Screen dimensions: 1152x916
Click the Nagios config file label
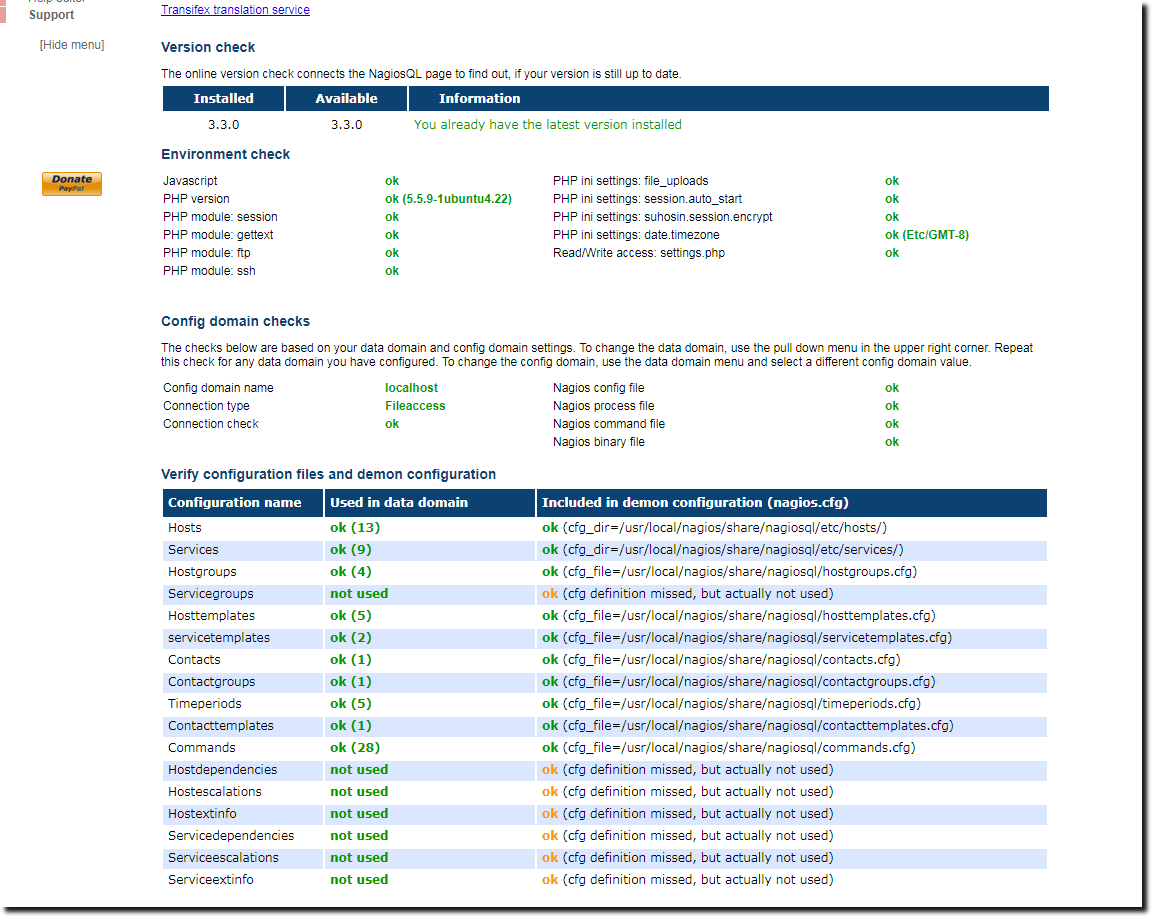pos(598,388)
